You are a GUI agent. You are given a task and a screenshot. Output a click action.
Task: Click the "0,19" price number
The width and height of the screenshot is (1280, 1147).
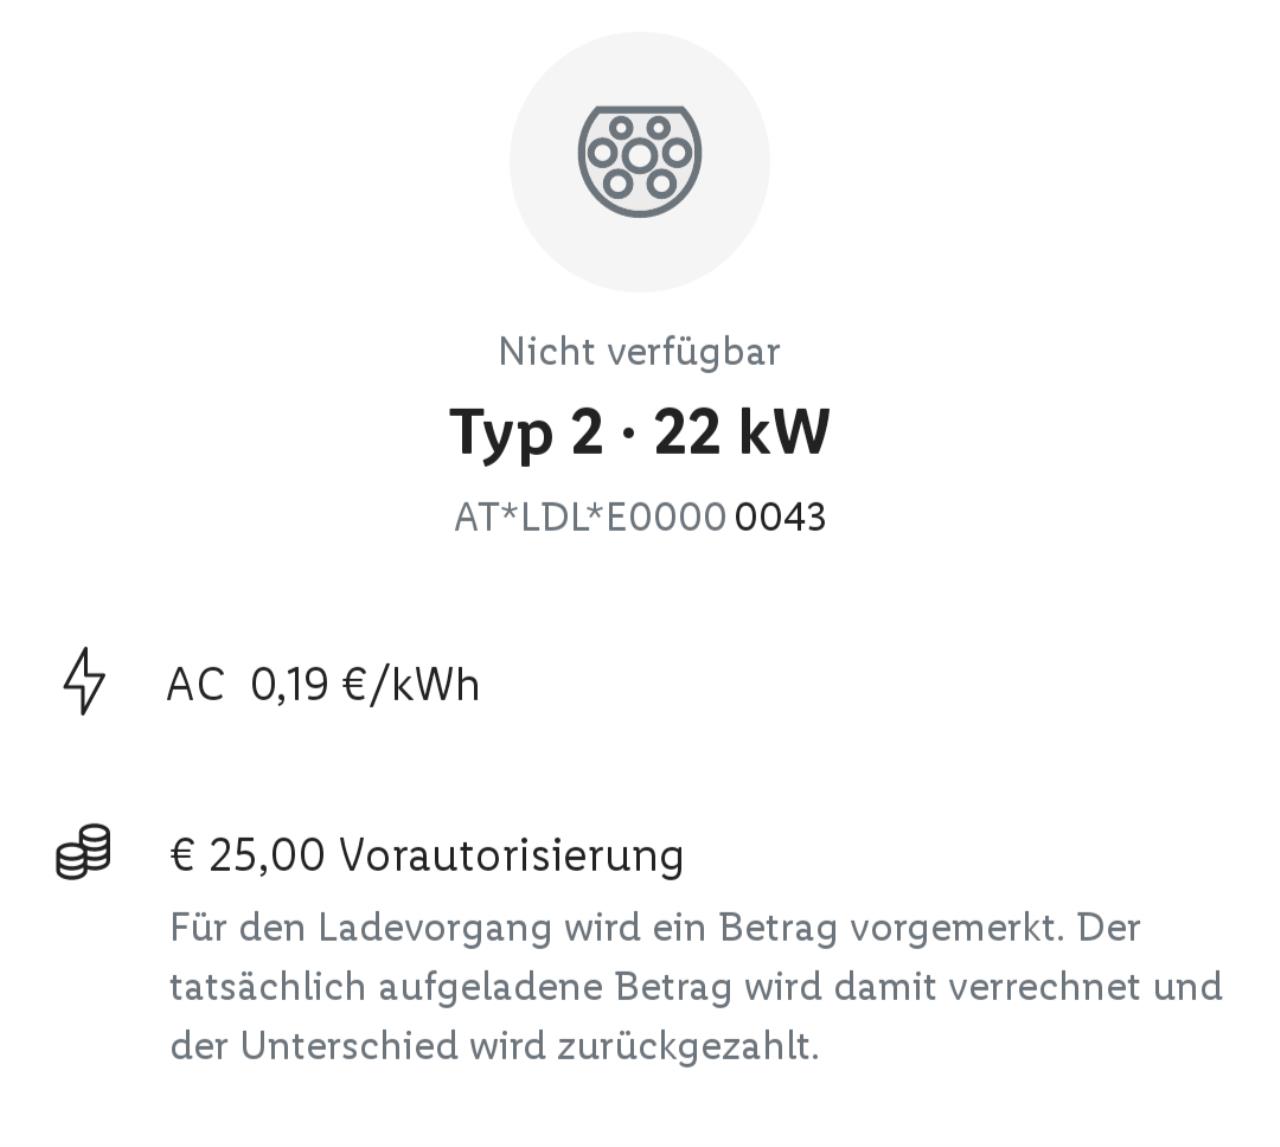pos(289,685)
